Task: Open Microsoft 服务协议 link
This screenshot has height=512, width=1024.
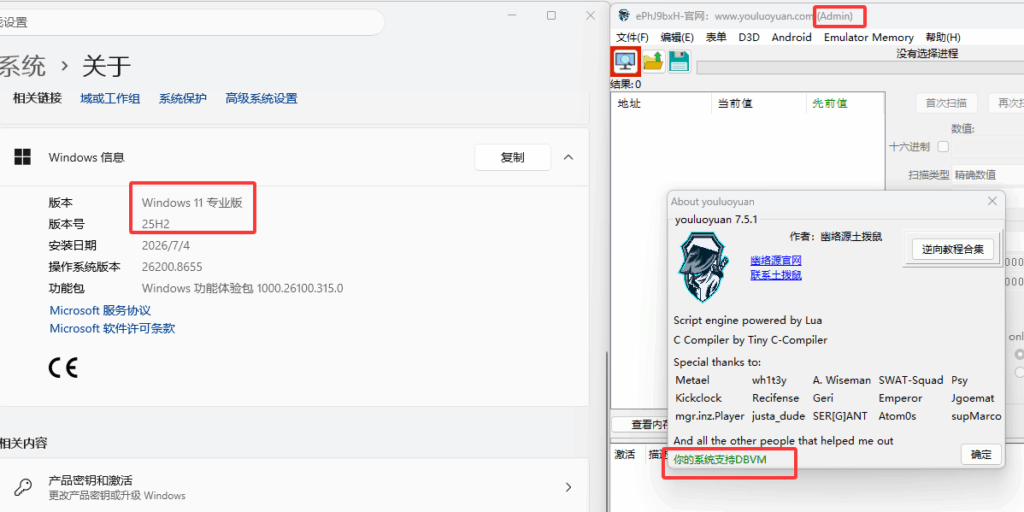Action: pyautogui.click(x=101, y=310)
